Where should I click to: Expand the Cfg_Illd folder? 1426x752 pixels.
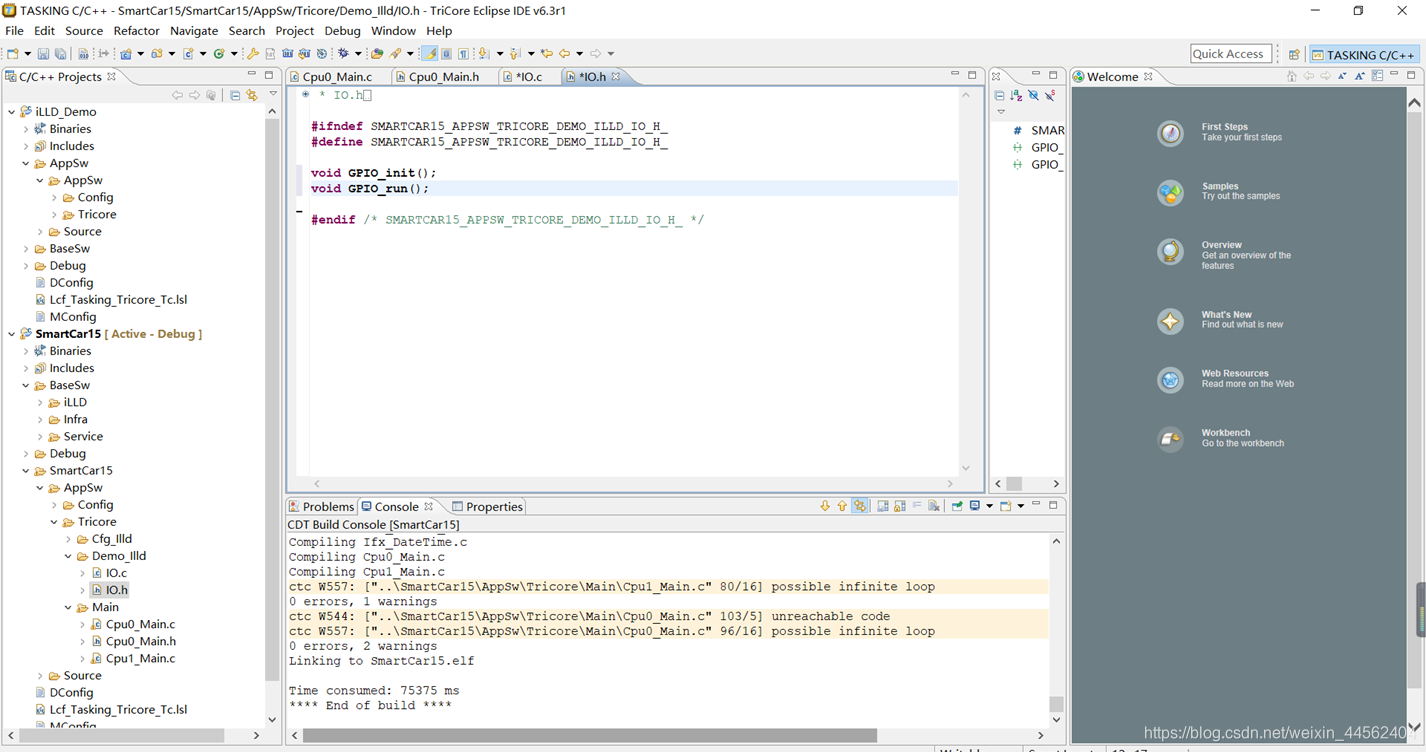click(68, 539)
